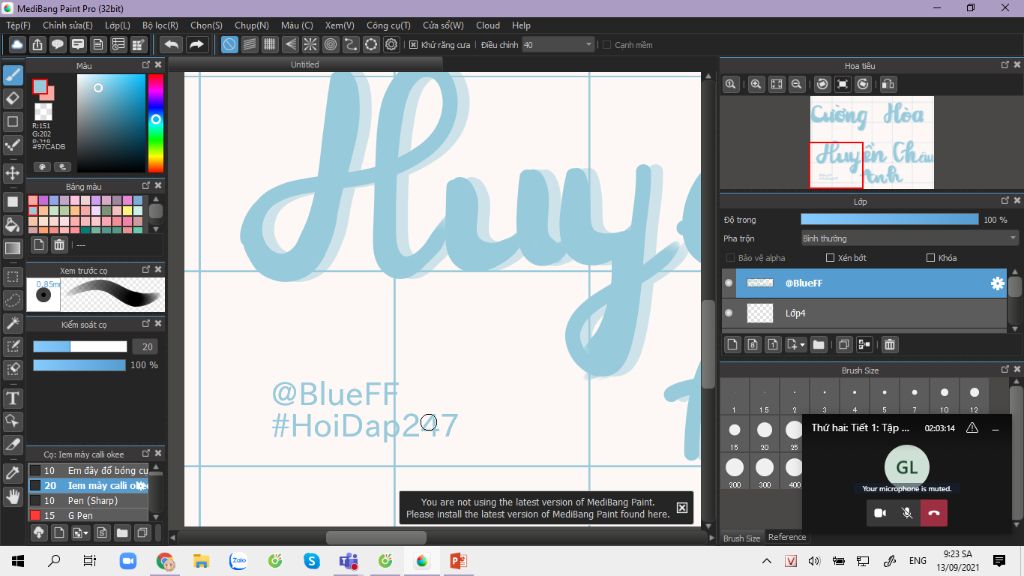Screen dimensions: 1024x576
Task: Select the Move tool
Action: tap(12, 173)
